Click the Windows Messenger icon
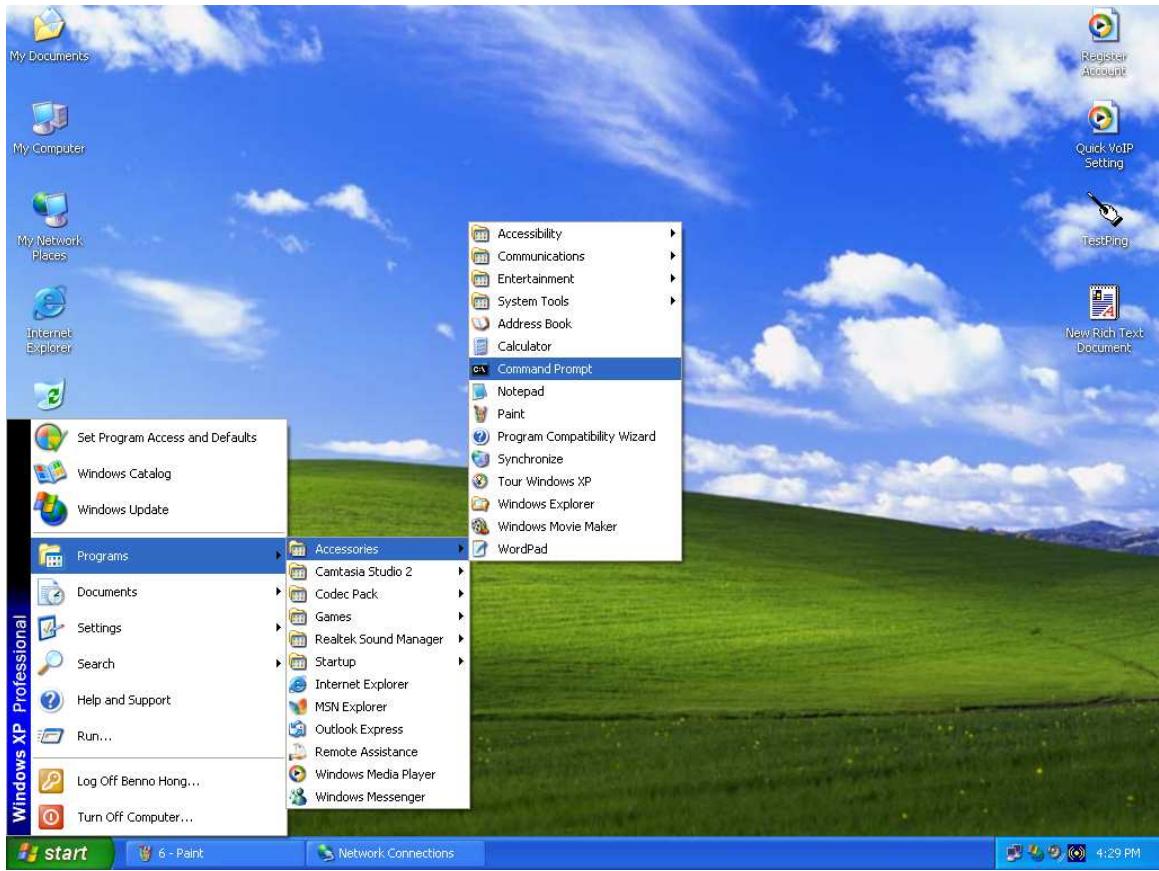Image resolution: width=1159 pixels, height=871 pixels. 298,797
